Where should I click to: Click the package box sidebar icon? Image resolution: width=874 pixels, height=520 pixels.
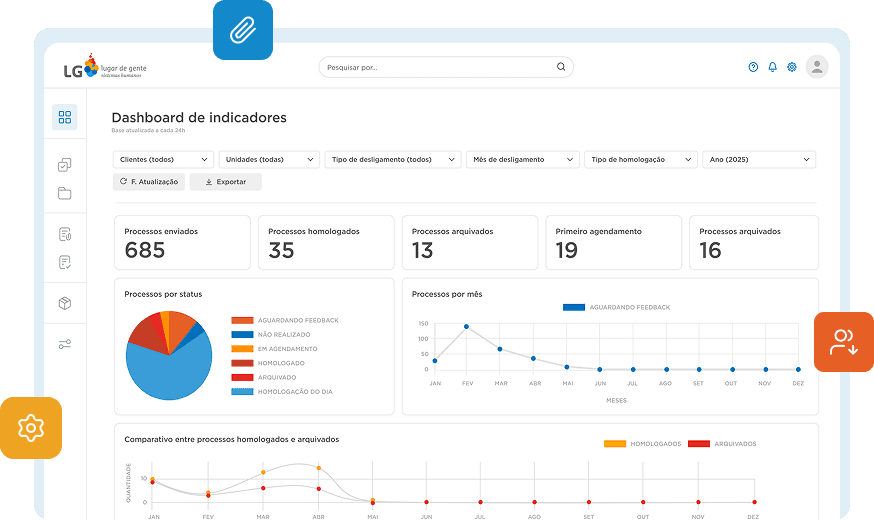(x=65, y=303)
